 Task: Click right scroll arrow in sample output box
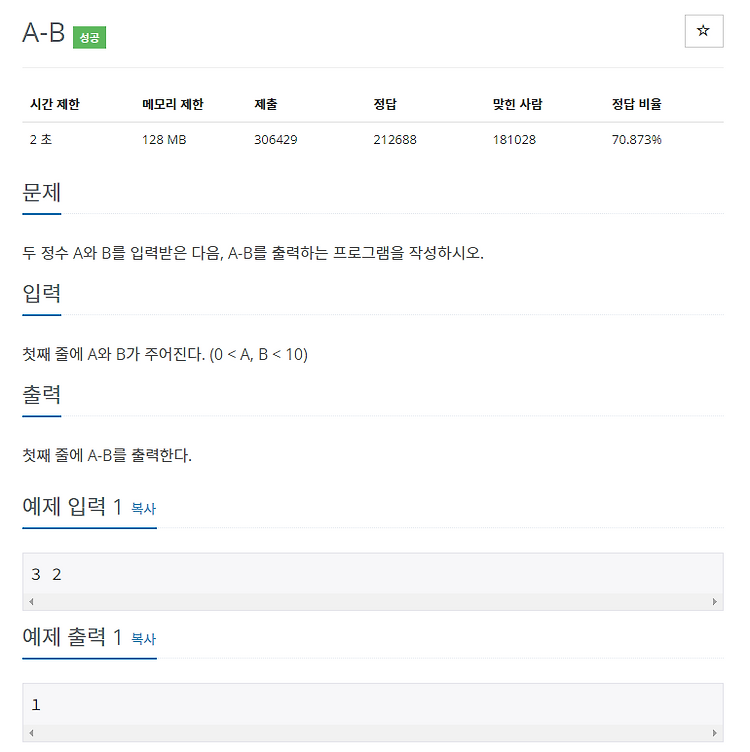pos(715,732)
